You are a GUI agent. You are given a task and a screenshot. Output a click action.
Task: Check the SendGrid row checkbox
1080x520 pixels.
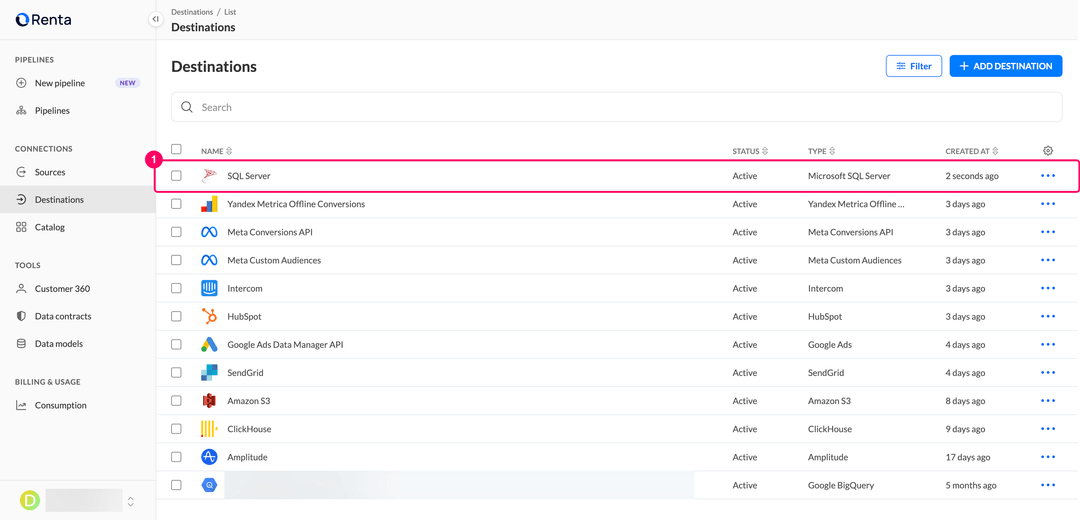coord(176,373)
